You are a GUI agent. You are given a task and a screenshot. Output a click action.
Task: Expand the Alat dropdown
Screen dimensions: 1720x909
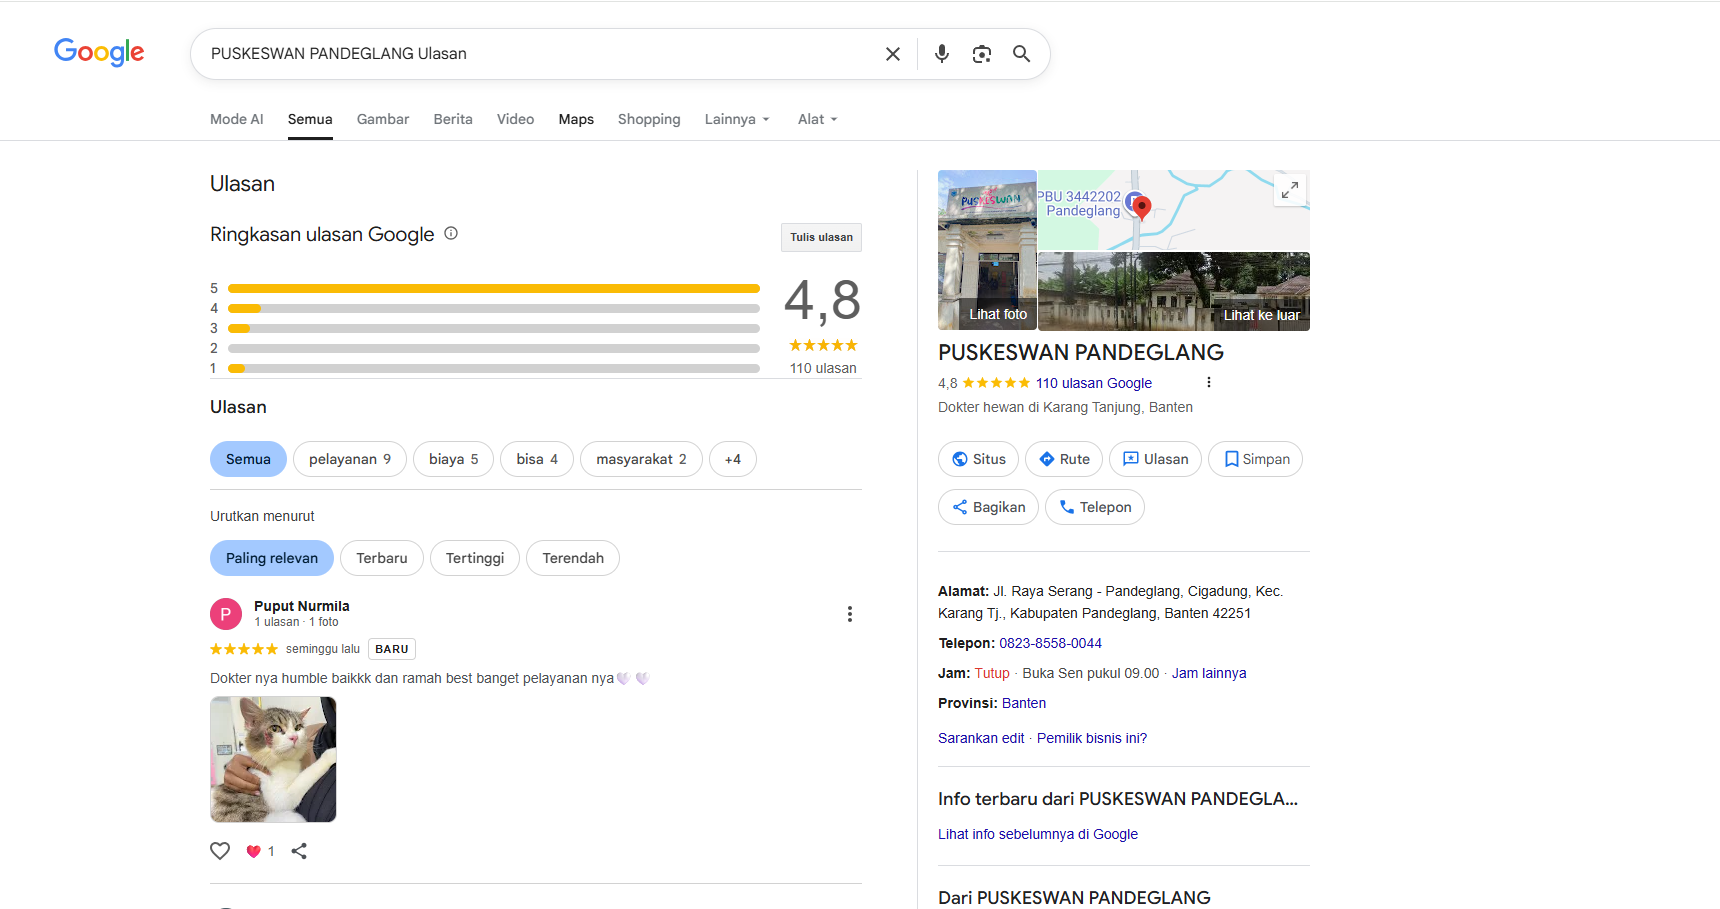pos(816,118)
